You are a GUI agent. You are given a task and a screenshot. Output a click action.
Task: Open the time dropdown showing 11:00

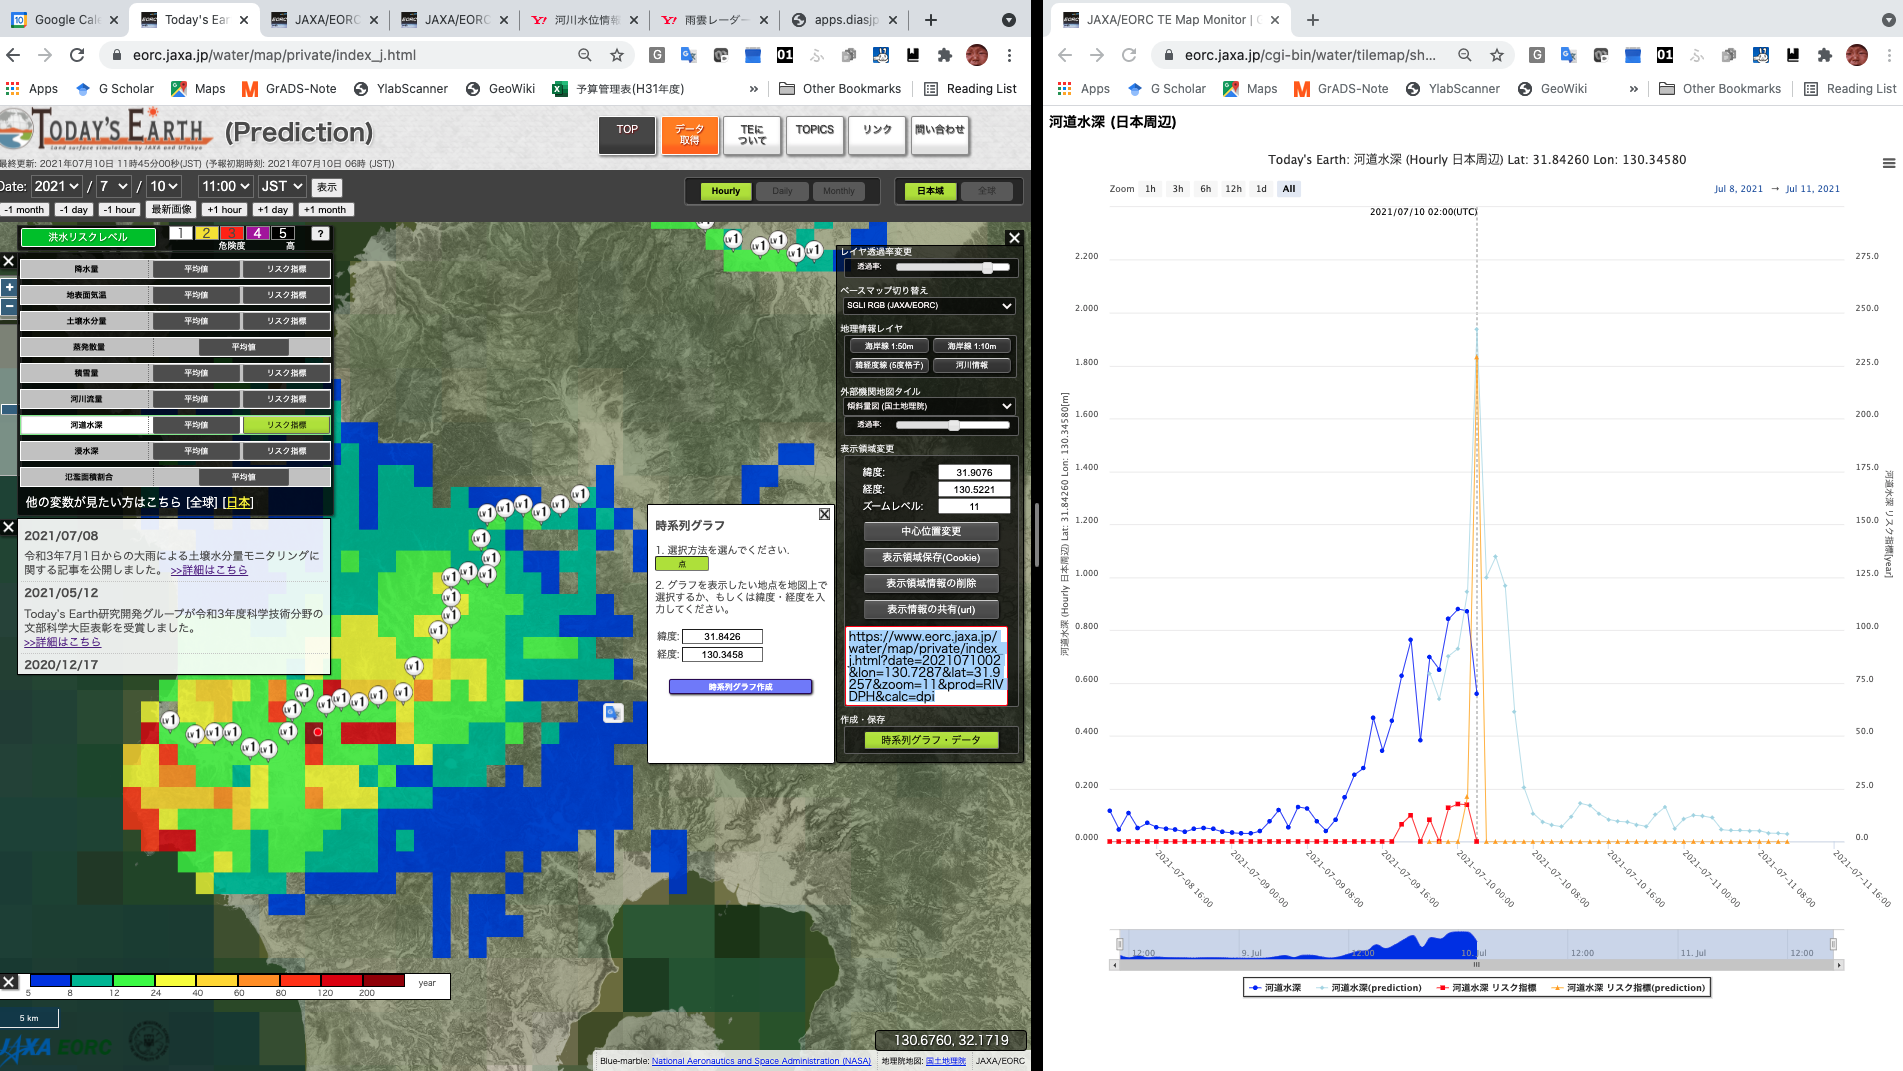click(x=225, y=186)
